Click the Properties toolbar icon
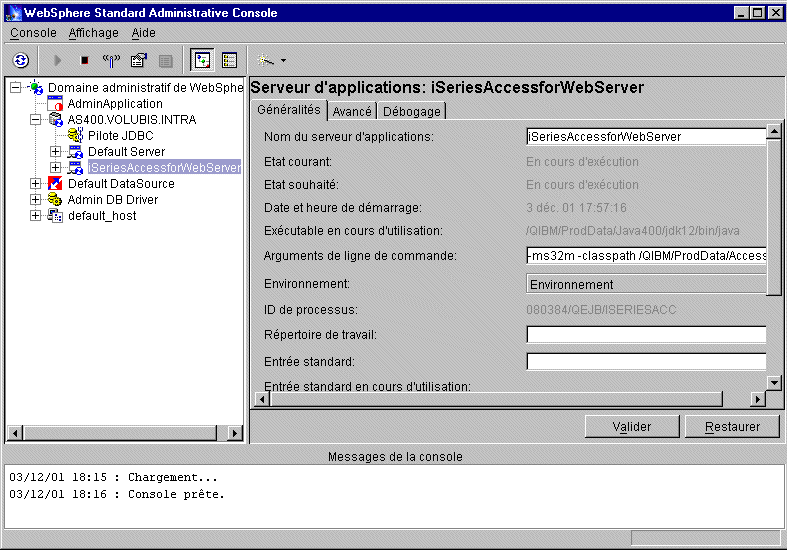 (139, 61)
